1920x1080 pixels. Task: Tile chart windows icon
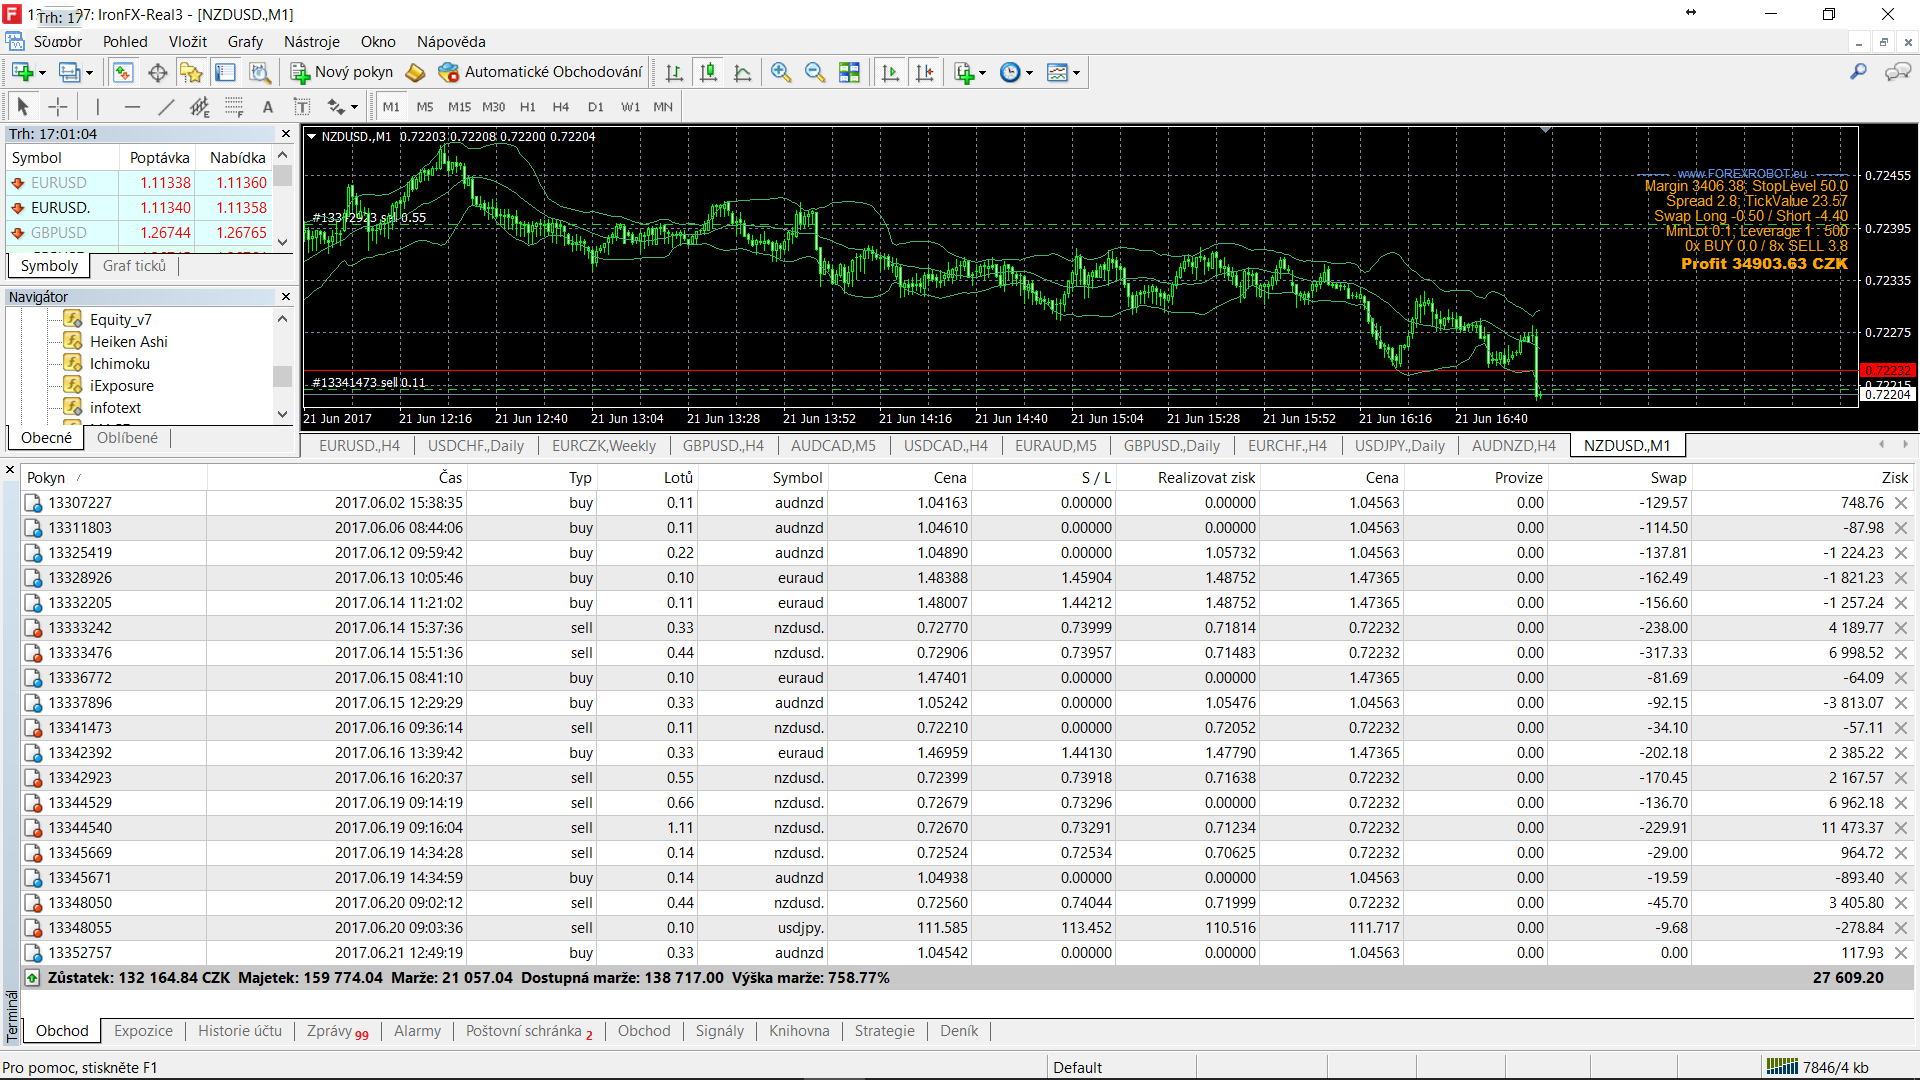[849, 72]
